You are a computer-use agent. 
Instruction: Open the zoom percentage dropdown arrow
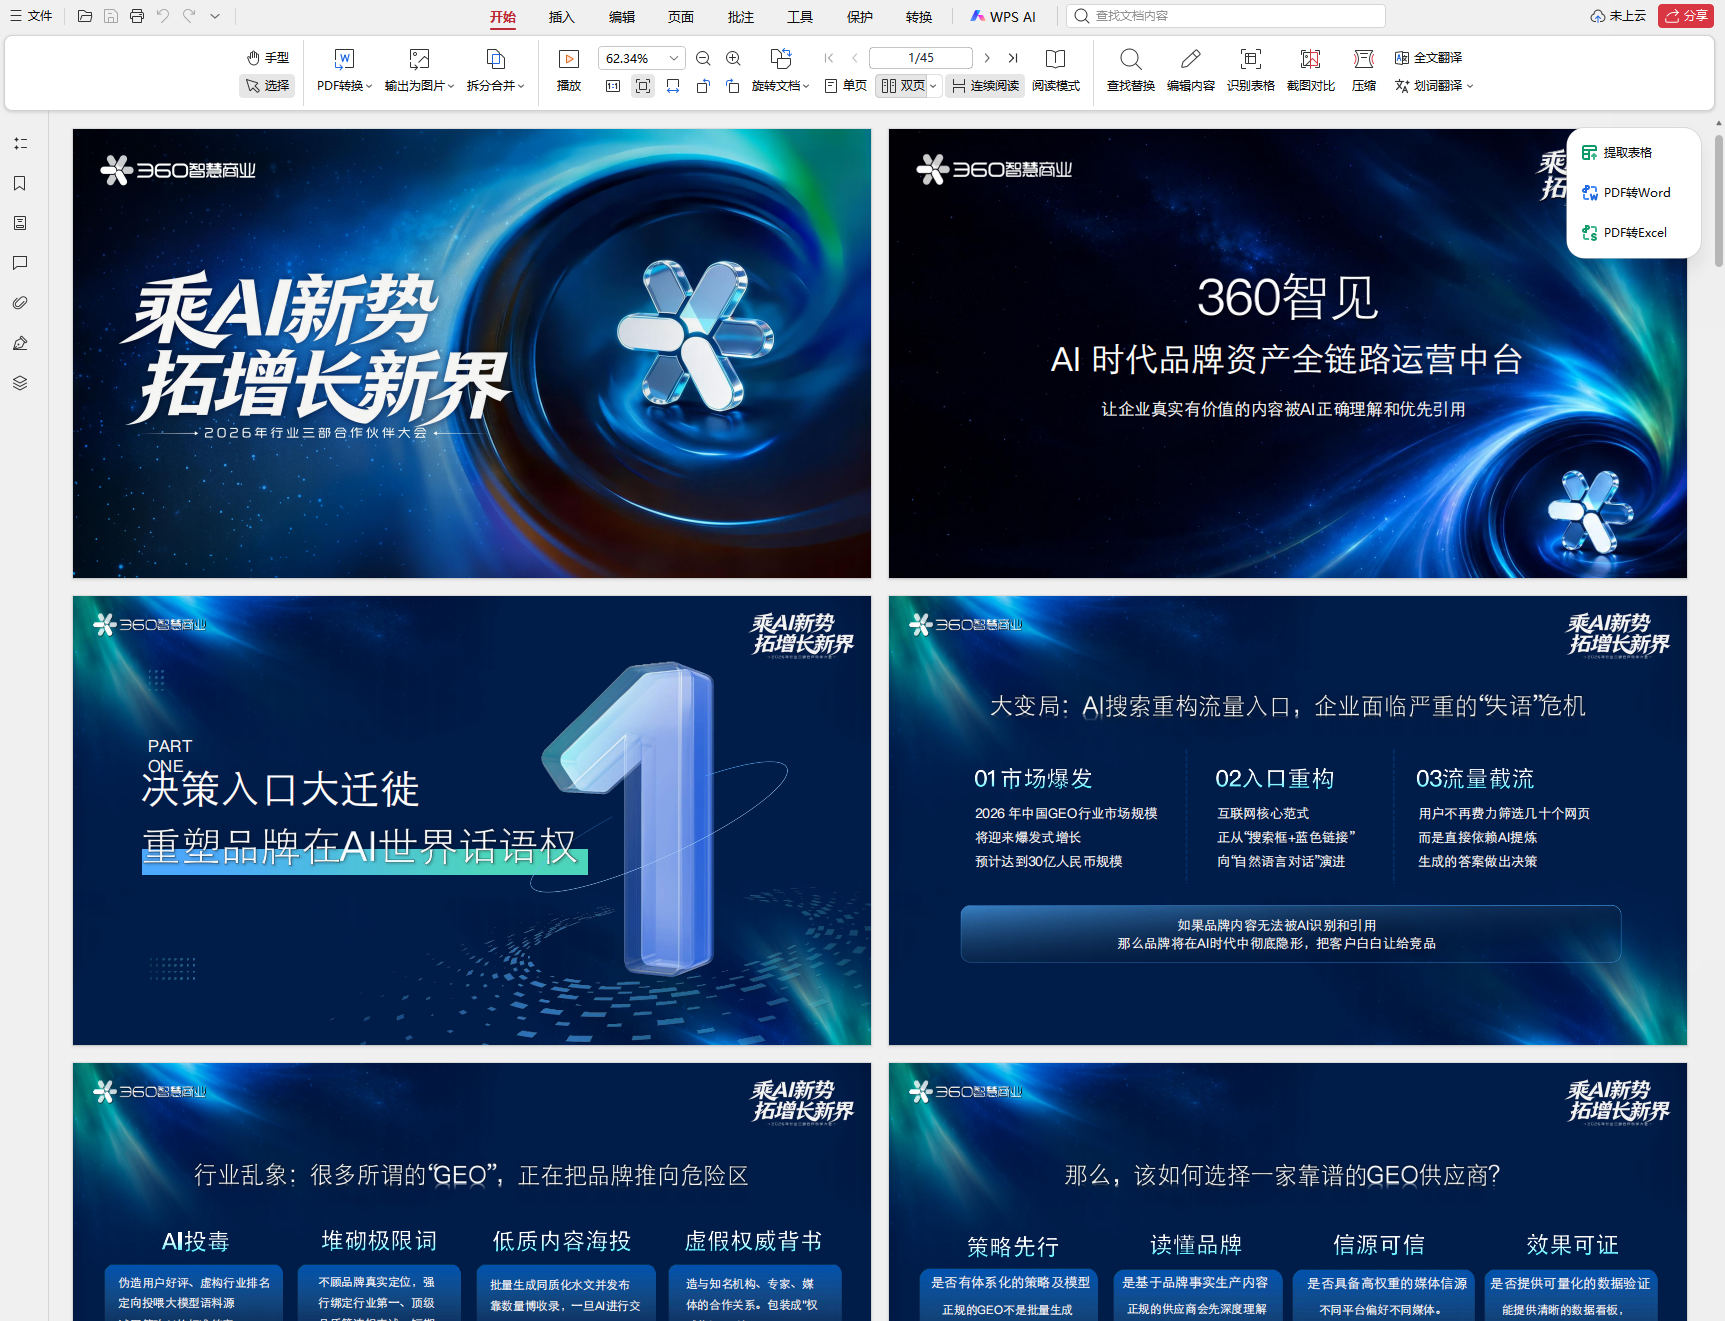pos(674,58)
